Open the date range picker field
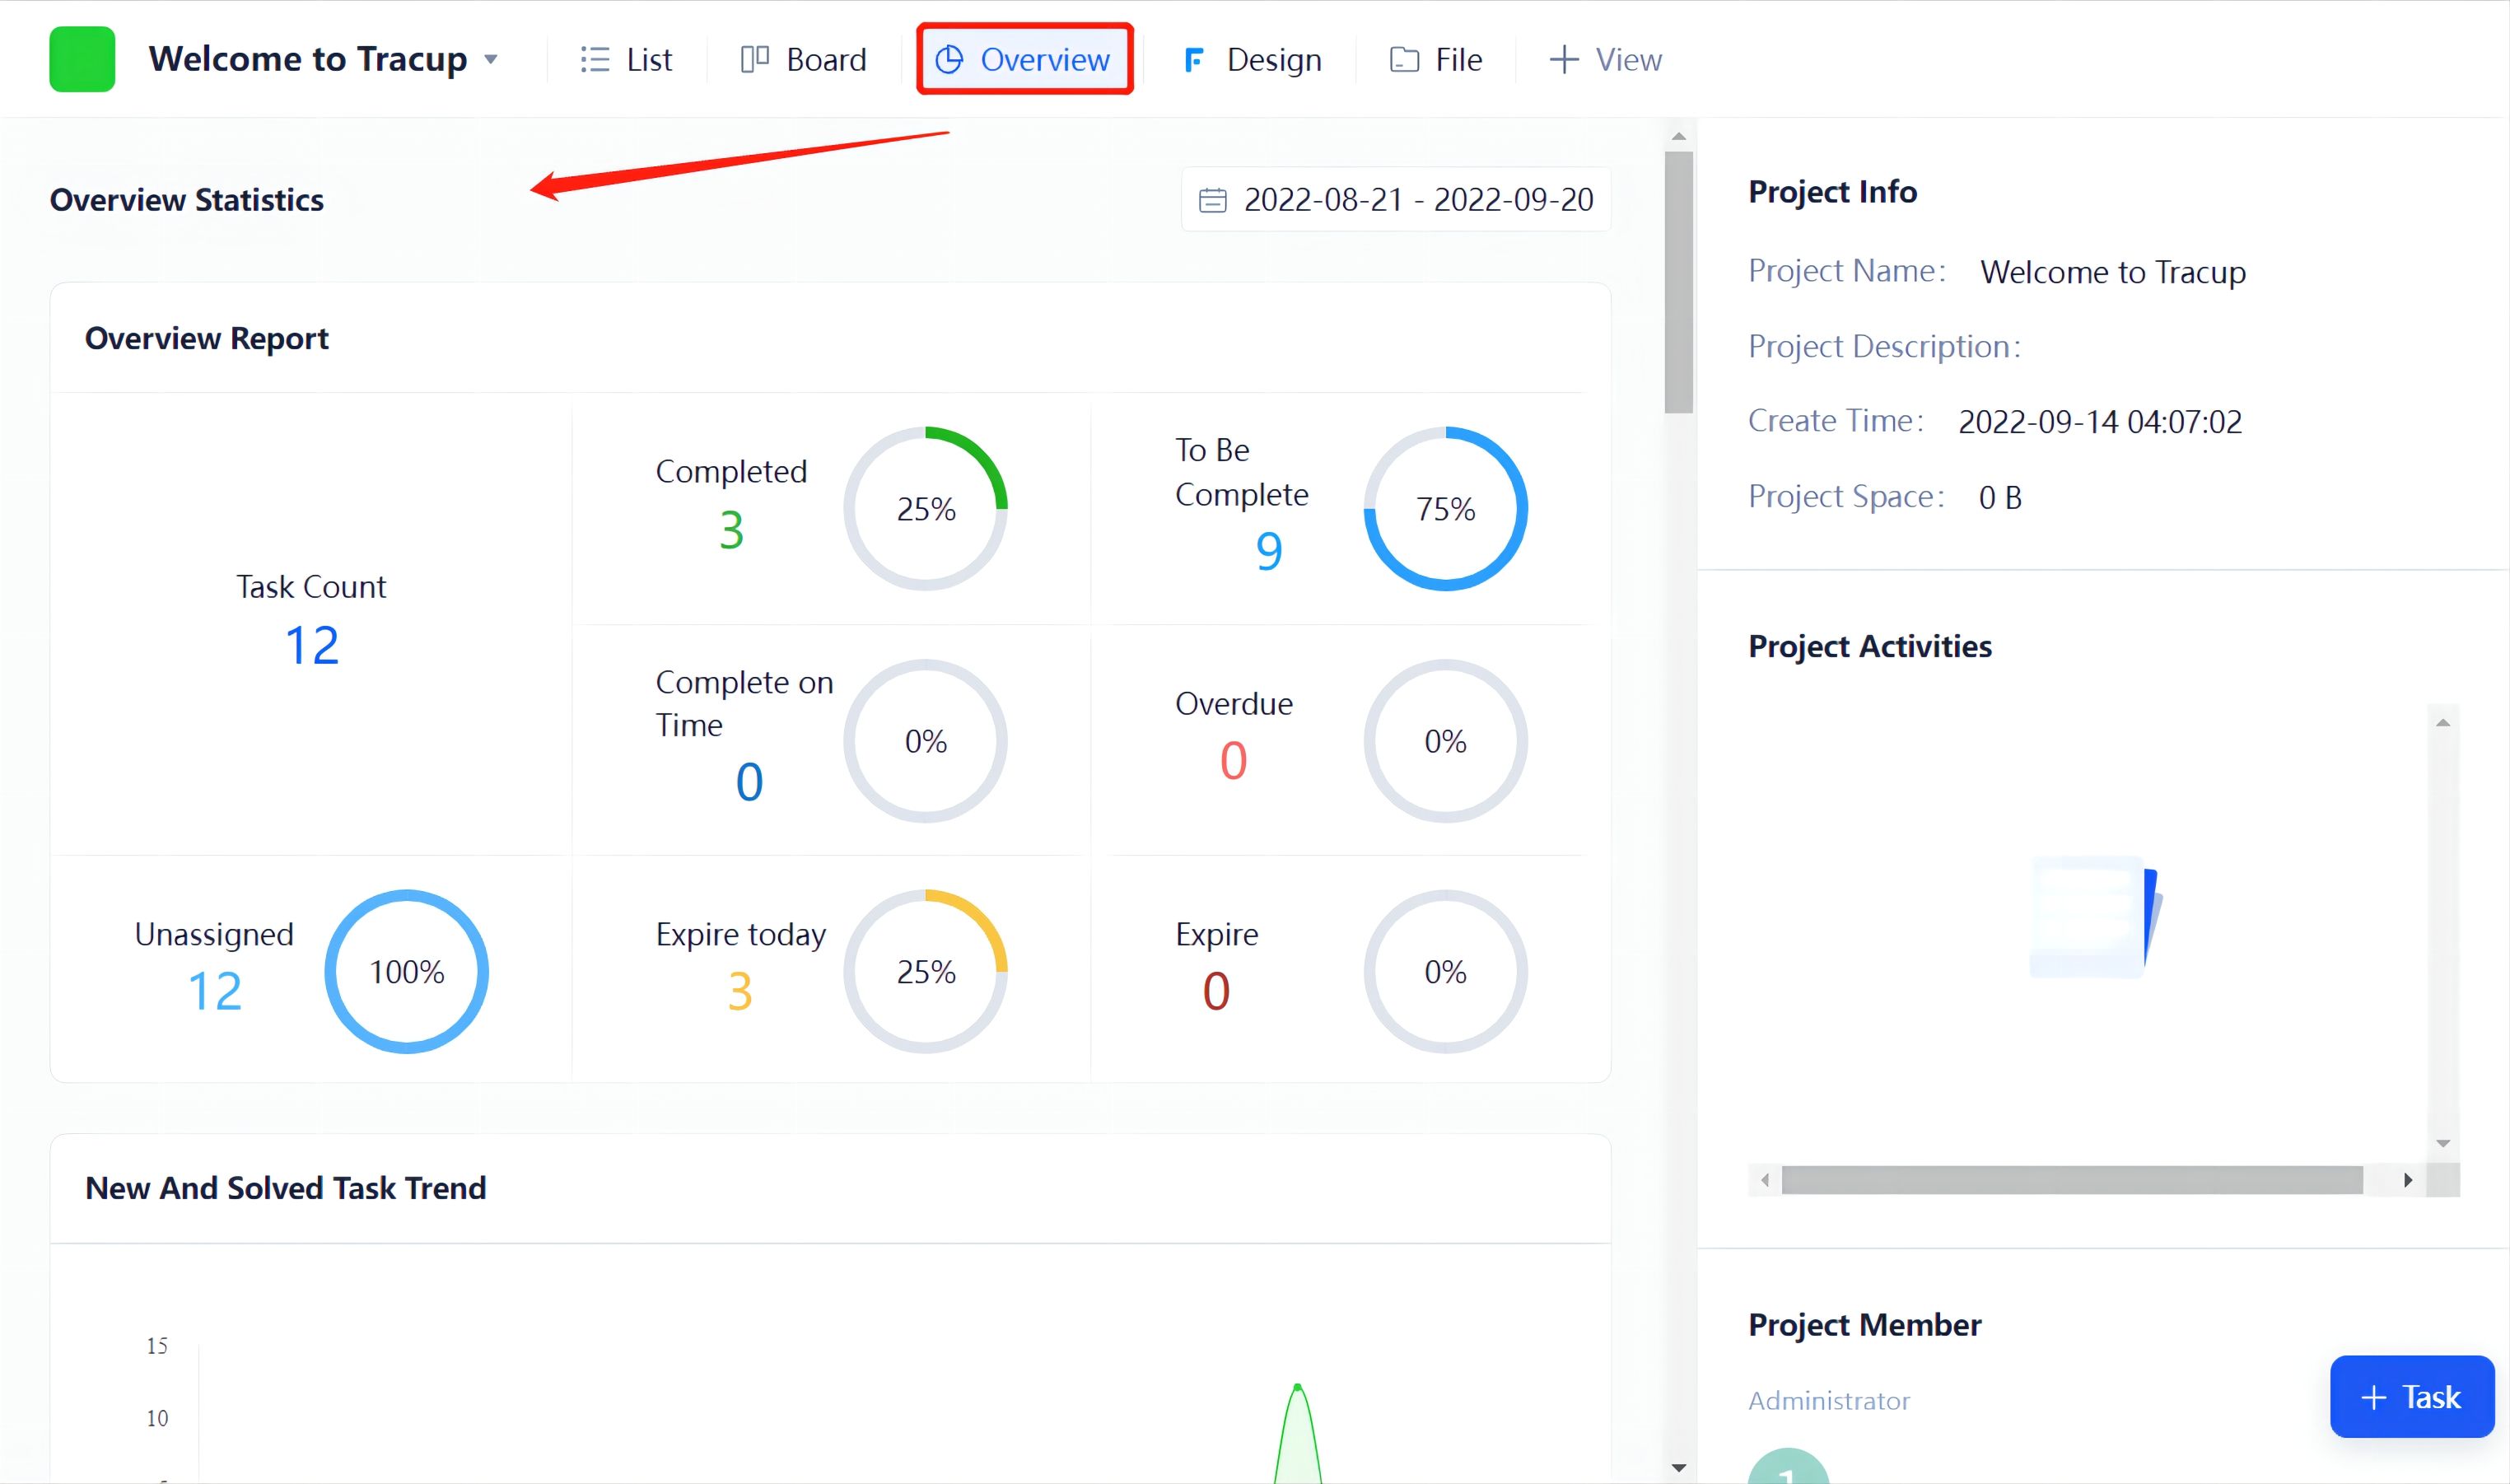This screenshot has height=1484, width=2510. click(x=1417, y=200)
